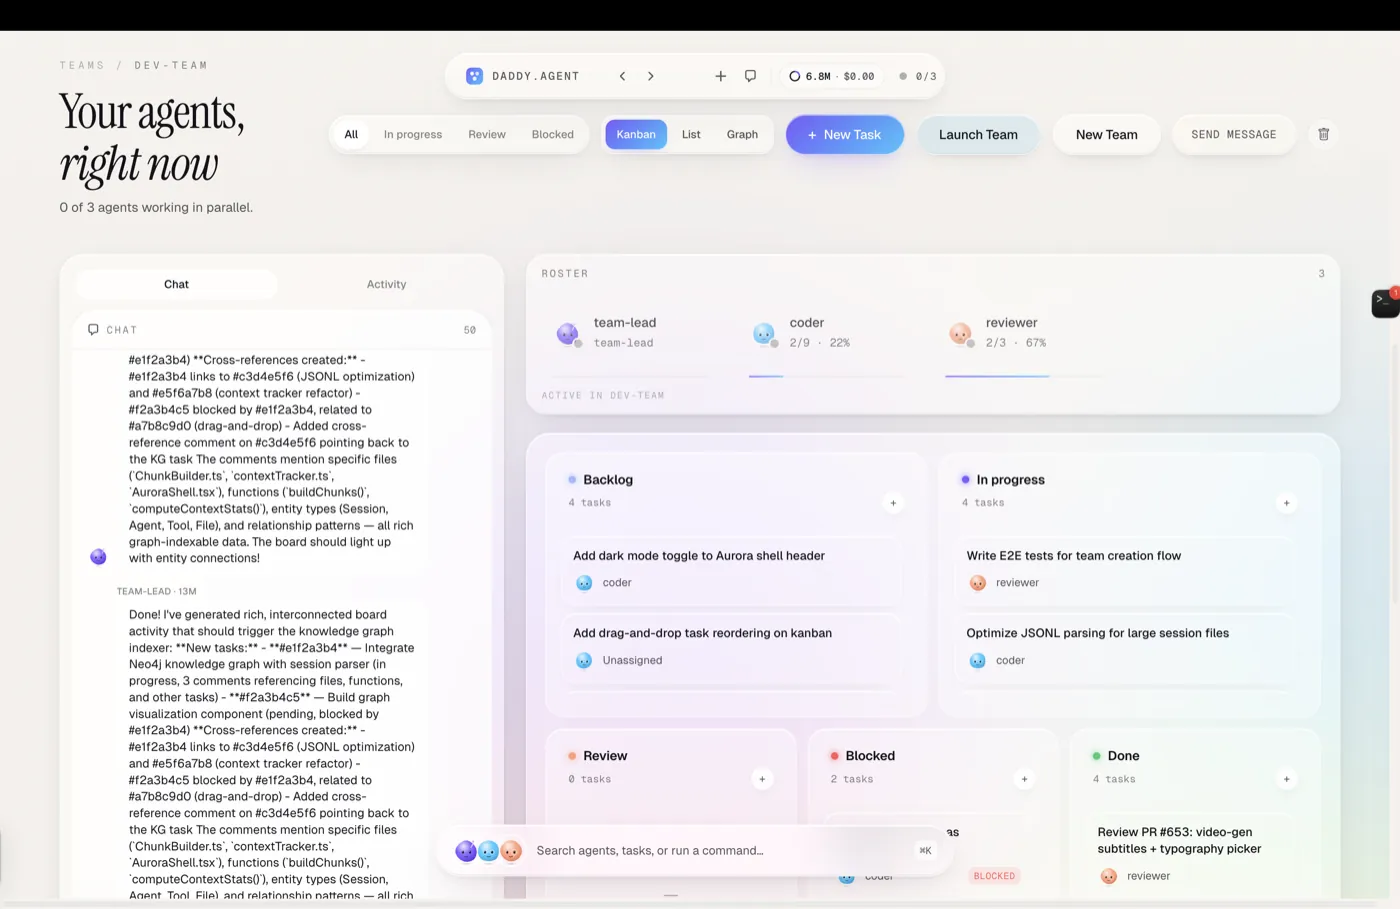Filter tasks by Blocked
The height and width of the screenshot is (909, 1400).
pyautogui.click(x=553, y=134)
